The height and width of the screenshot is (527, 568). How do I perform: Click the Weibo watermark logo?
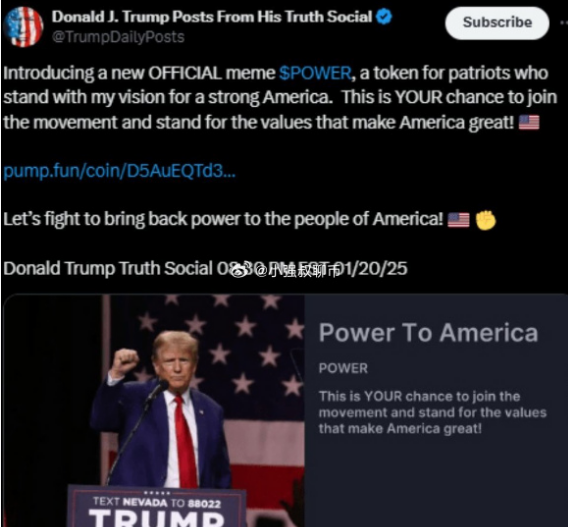(240, 270)
